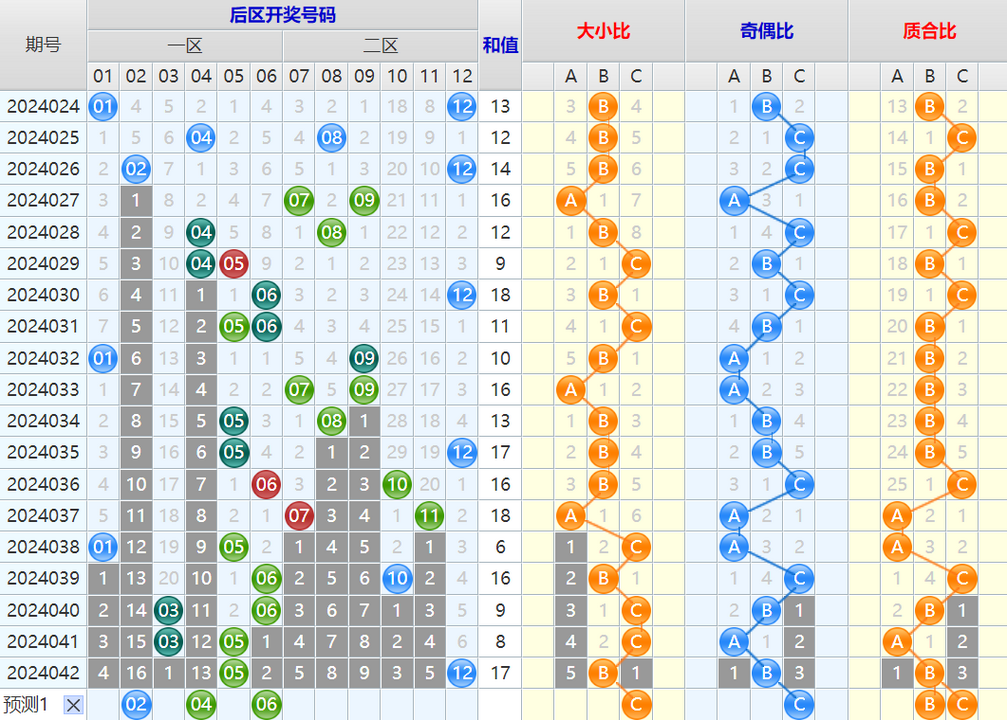Click 和值 value 11 in row 2024031
This screenshot has height=720, width=1007.
[500, 326]
